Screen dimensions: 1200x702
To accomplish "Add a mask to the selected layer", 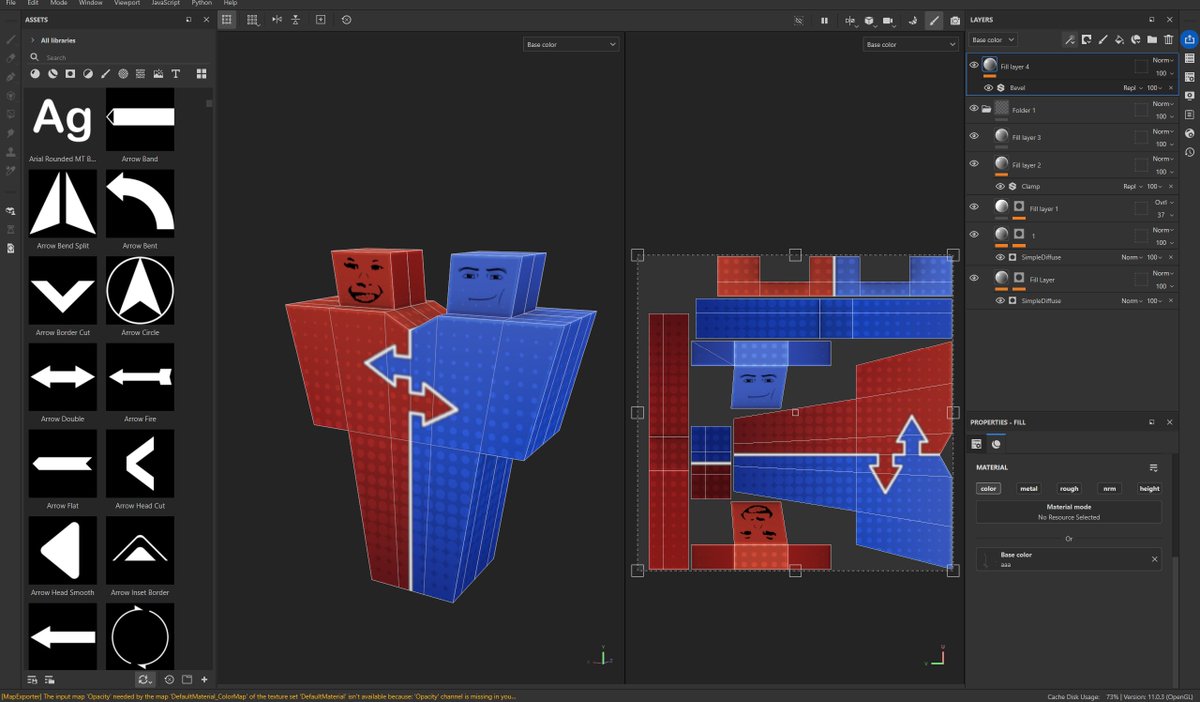I will [x=1086, y=40].
